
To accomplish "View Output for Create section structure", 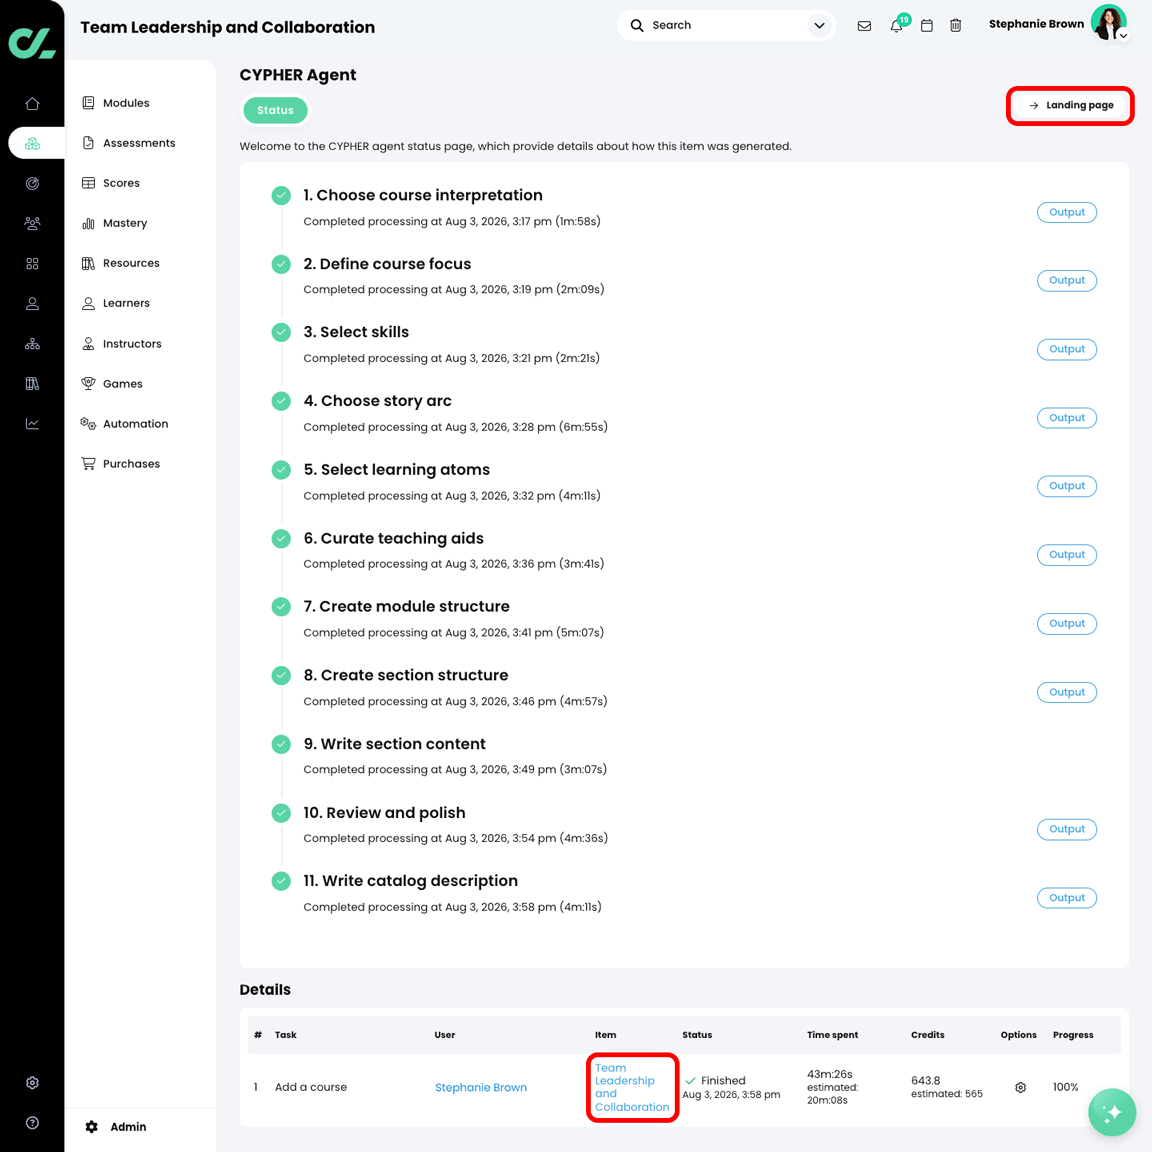I will coord(1067,692).
